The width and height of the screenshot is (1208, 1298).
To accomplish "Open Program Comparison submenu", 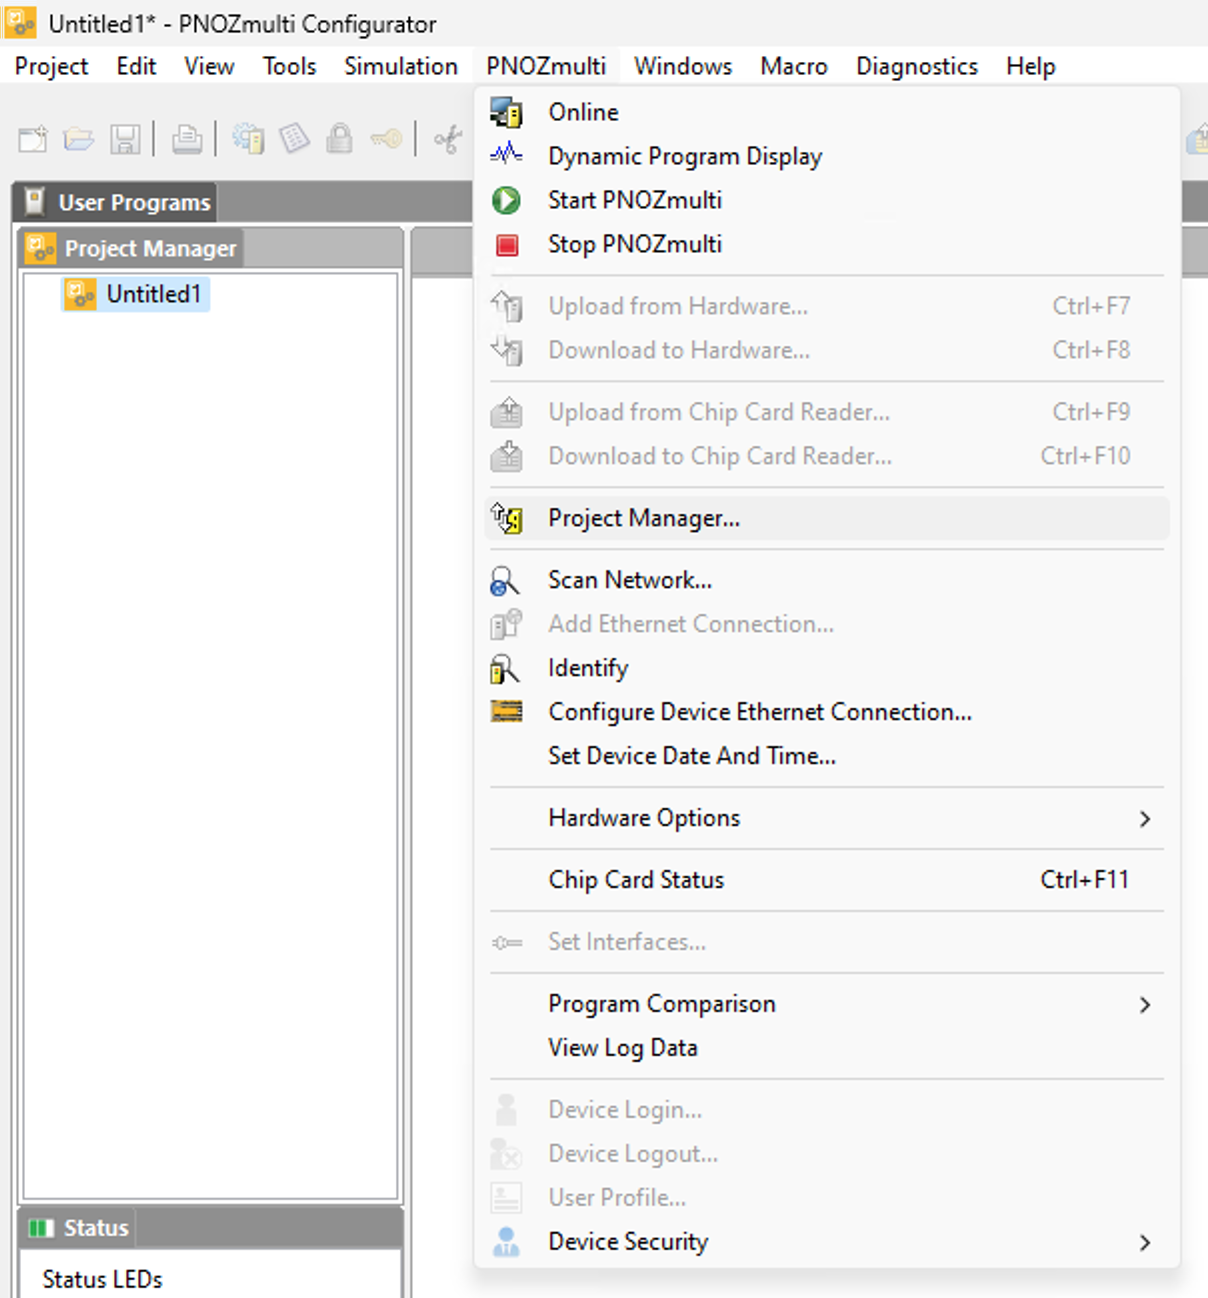I will pyautogui.click(x=826, y=1004).
